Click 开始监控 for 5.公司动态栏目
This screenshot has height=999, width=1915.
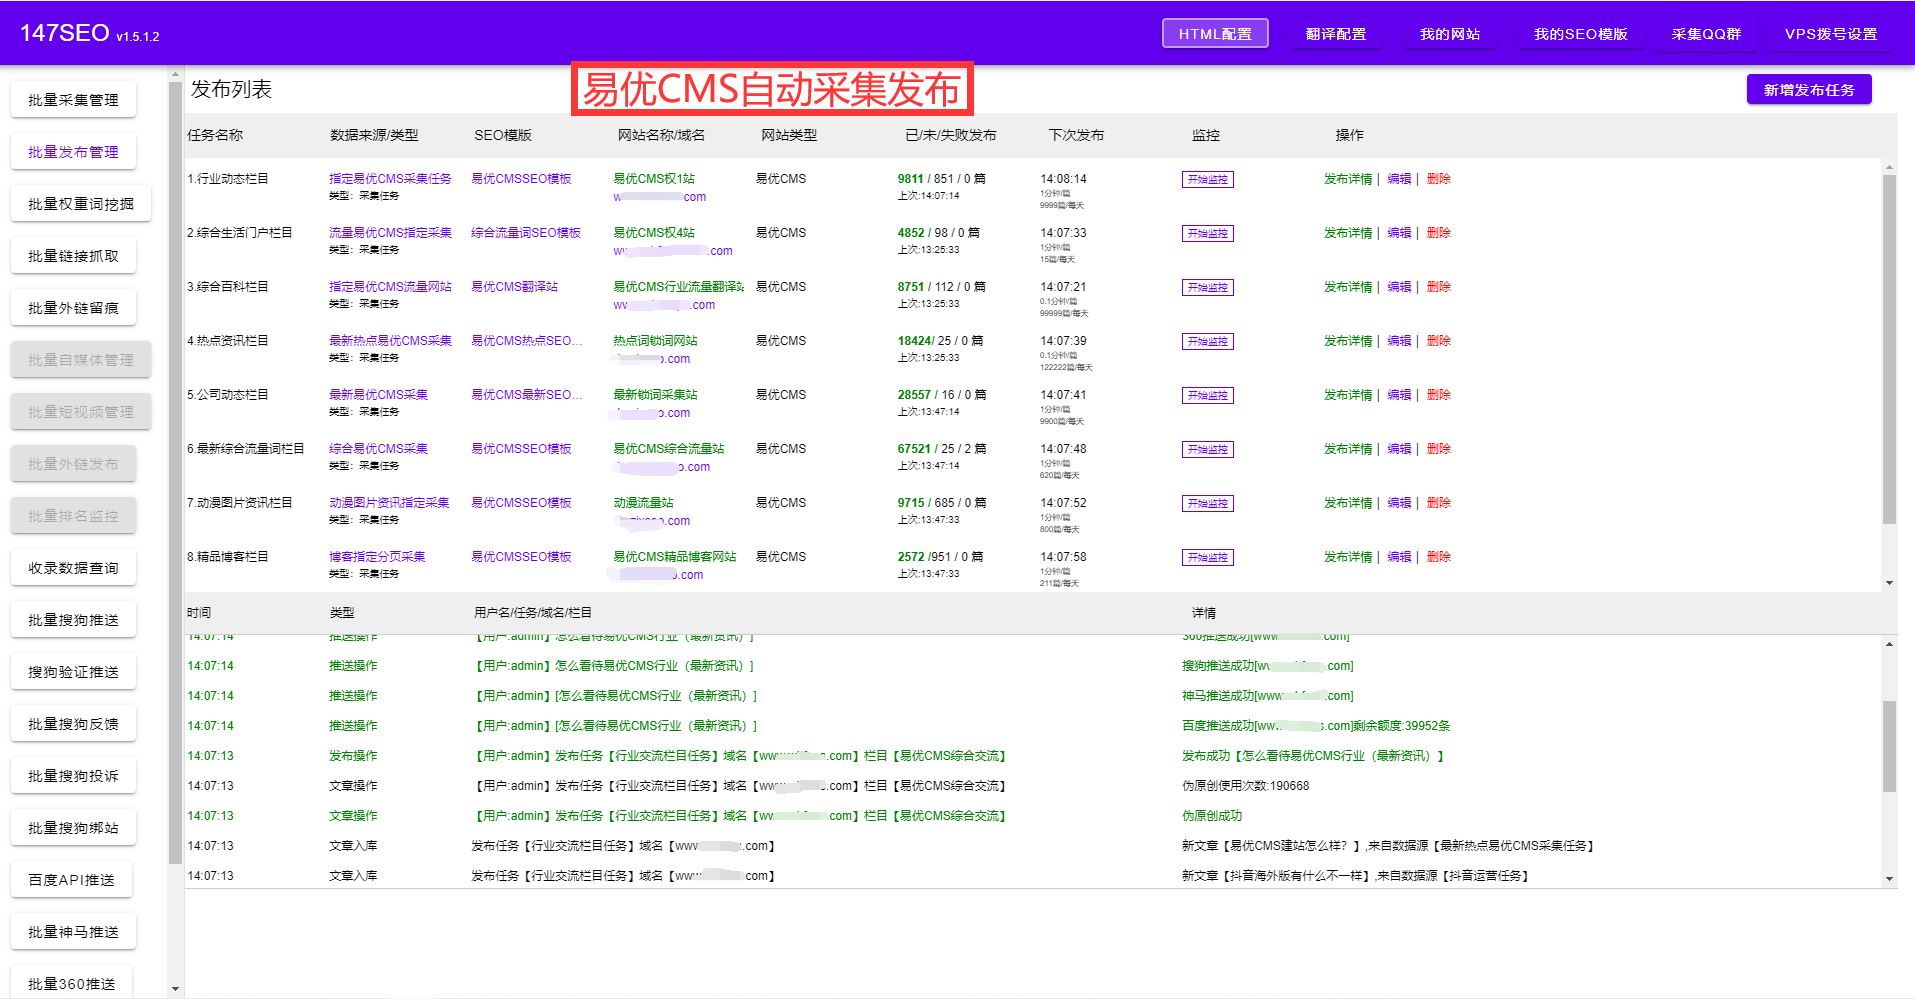coord(1207,396)
